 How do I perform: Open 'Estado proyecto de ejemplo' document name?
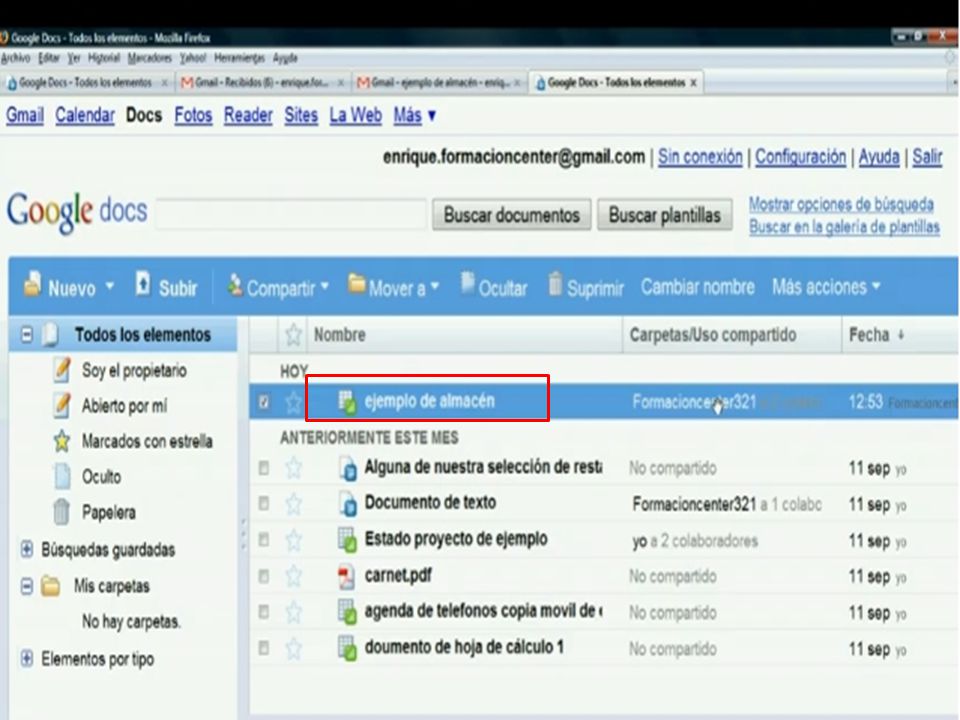[456, 539]
